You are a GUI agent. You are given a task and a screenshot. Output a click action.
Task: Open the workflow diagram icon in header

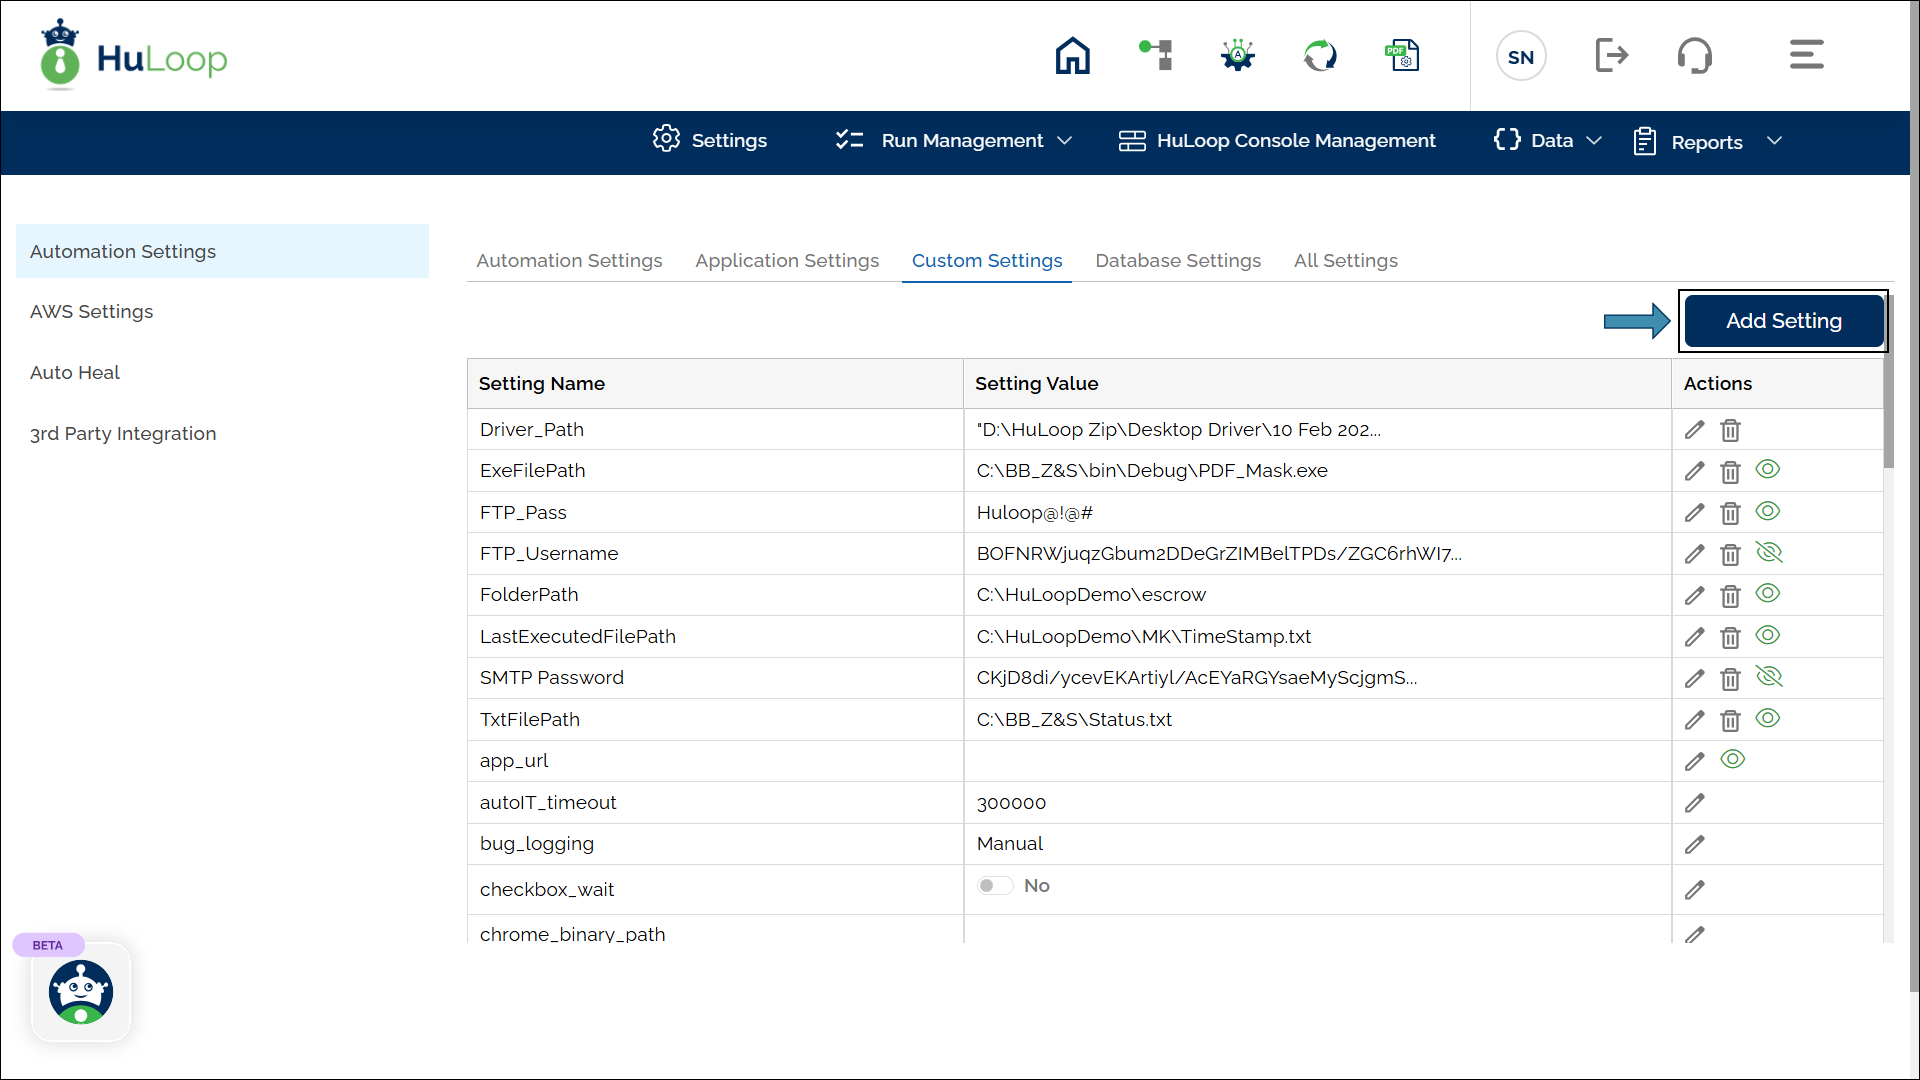pyautogui.click(x=1156, y=55)
